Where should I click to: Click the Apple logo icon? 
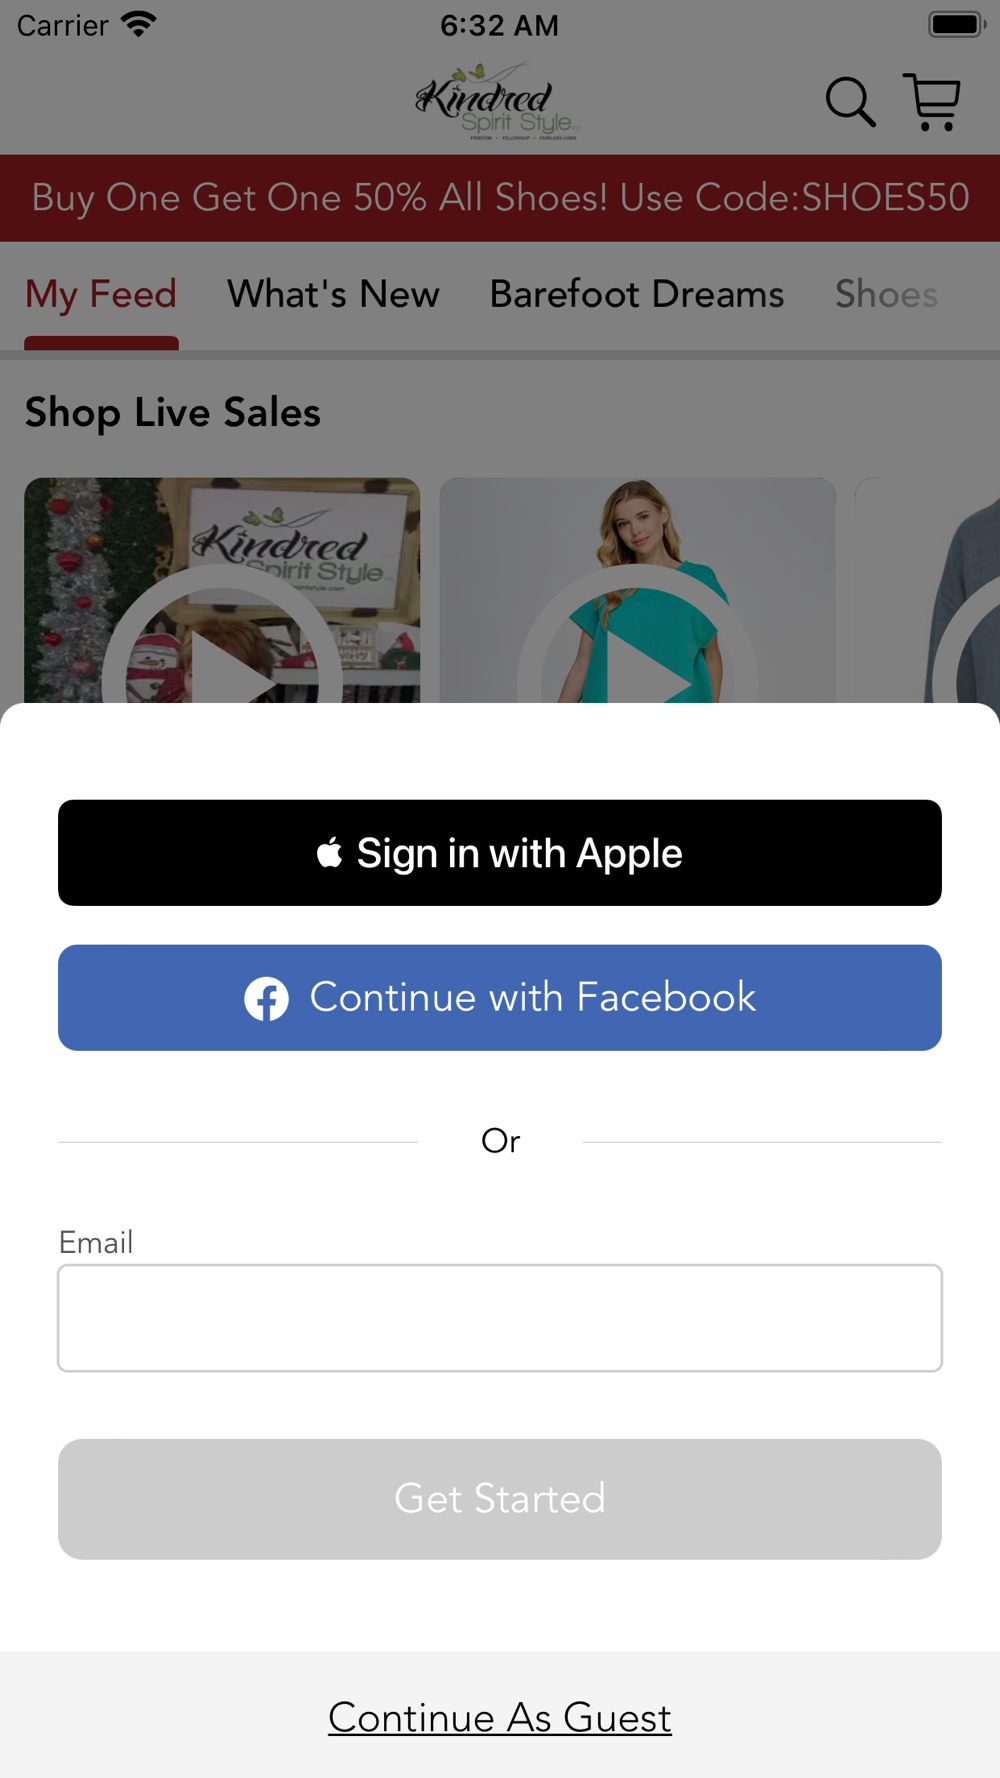pyautogui.click(x=329, y=853)
